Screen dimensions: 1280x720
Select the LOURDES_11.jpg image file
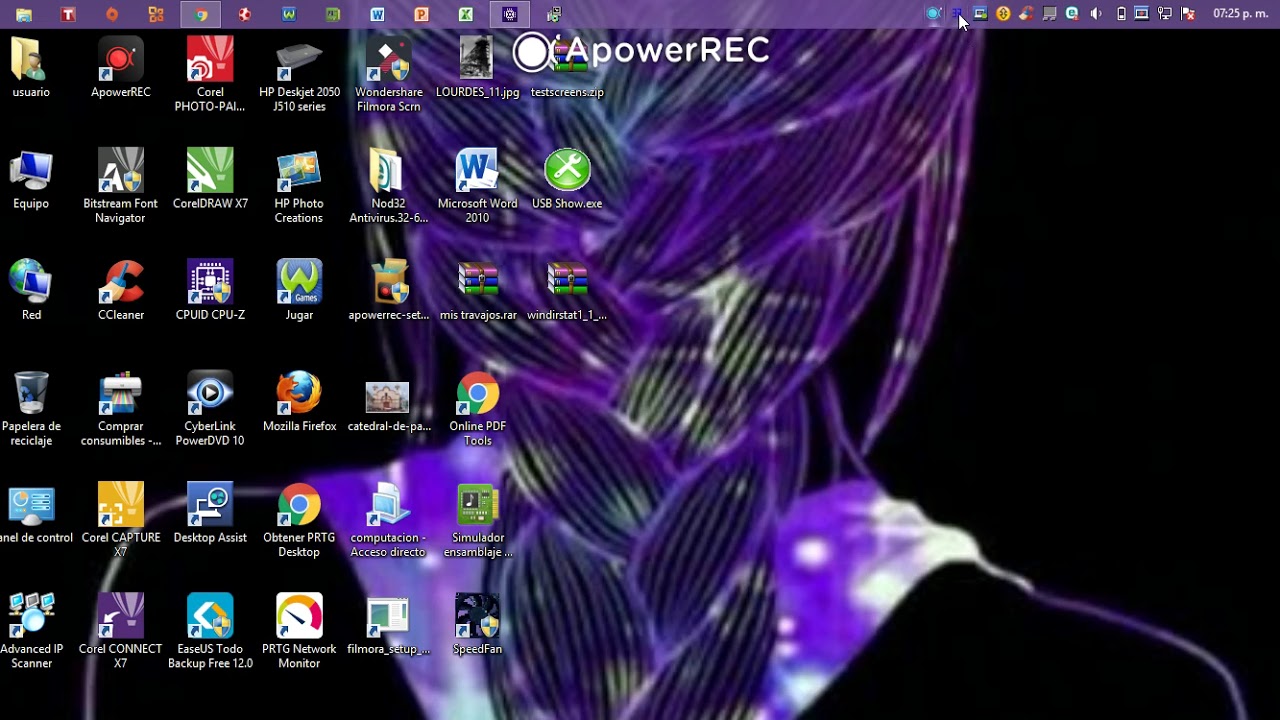(x=477, y=68)
